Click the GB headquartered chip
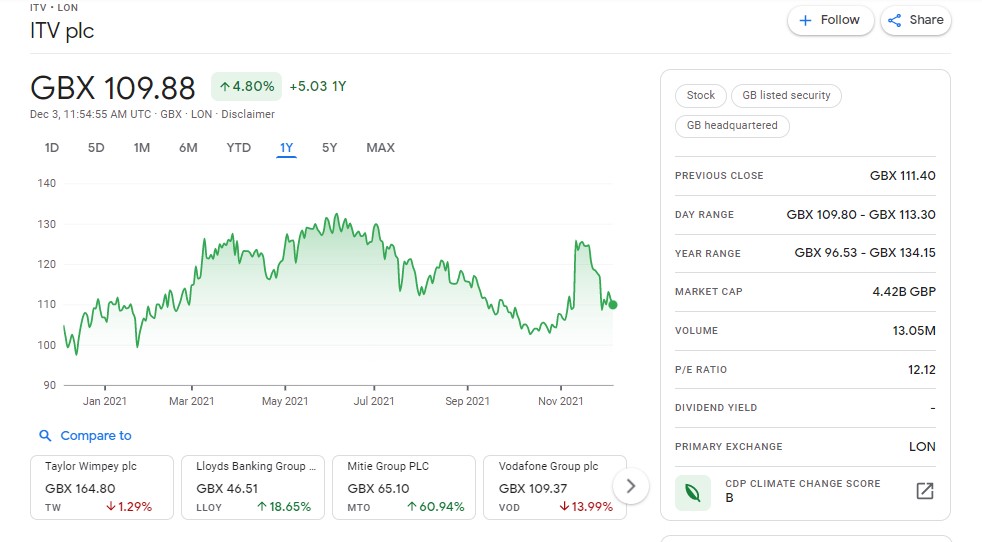982x542 pixels. coord(732,125)
